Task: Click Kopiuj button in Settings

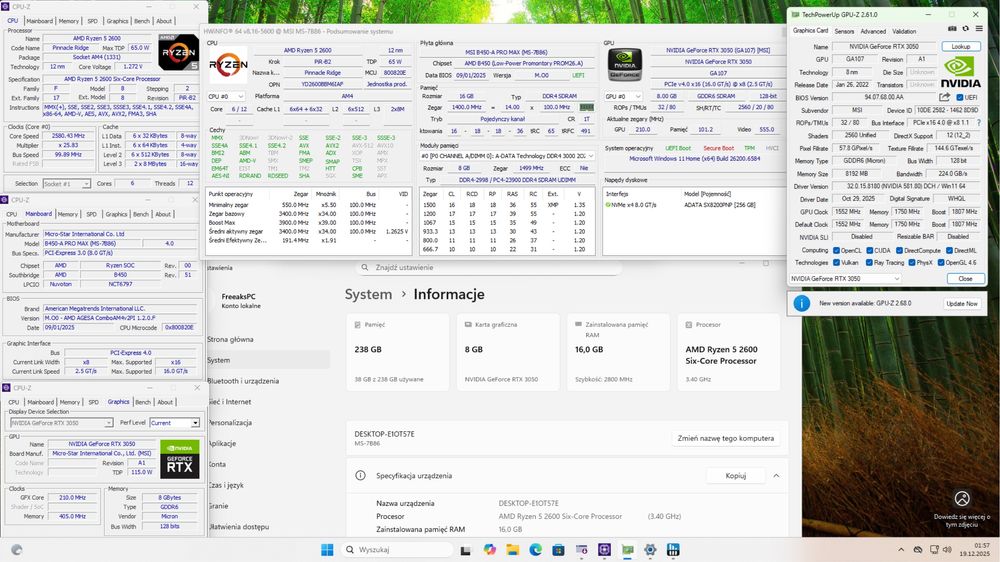Action: [735, 476]
